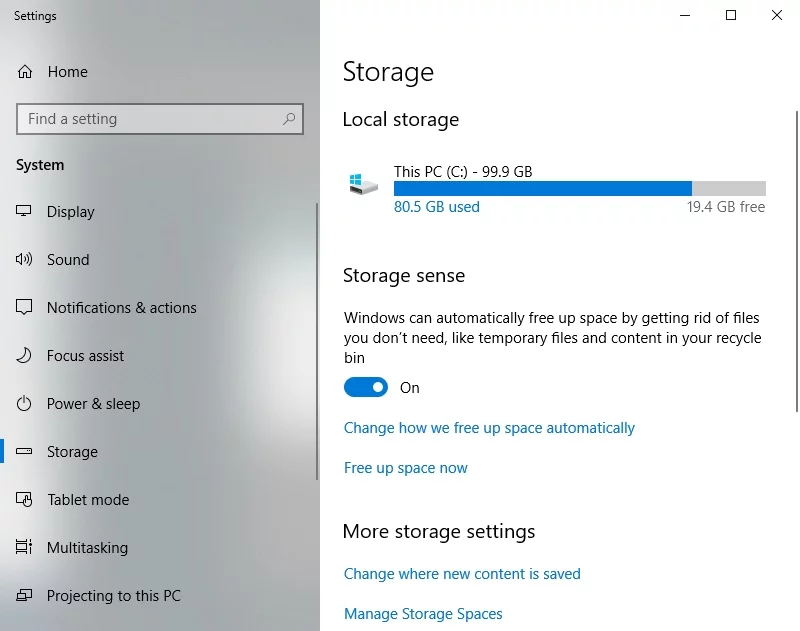Click the Focus assist moon icon
This screenshot has height=631, width=800.
(x=25, y=356)
